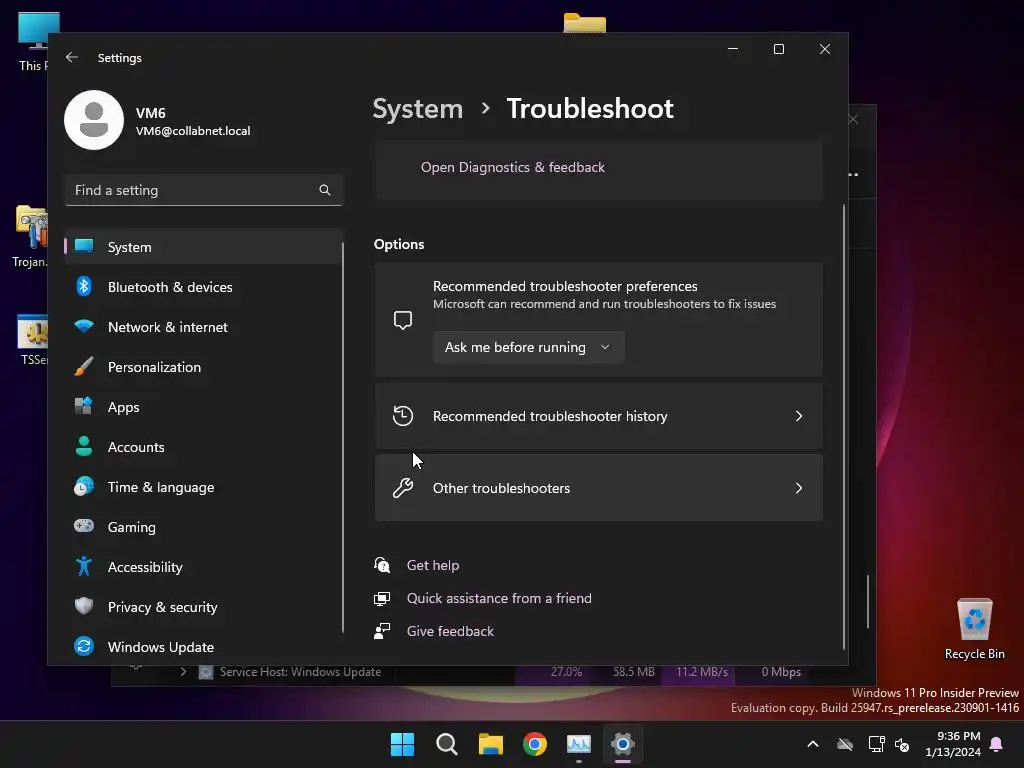Open Accessibility settings category

click(x=204, y=567)
